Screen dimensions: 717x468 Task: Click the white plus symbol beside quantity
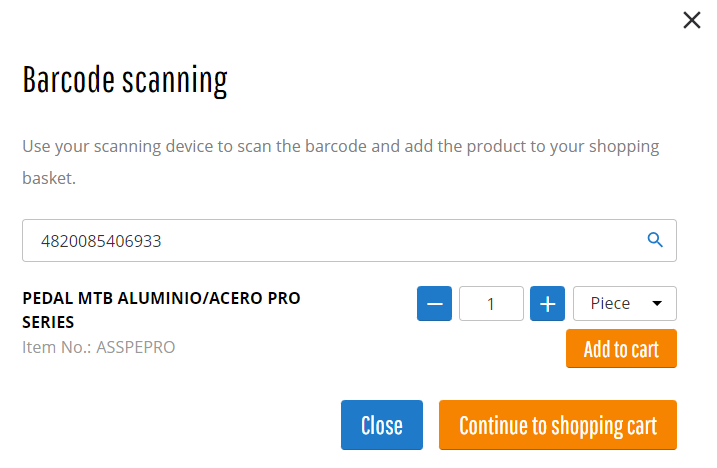(547, 304)
